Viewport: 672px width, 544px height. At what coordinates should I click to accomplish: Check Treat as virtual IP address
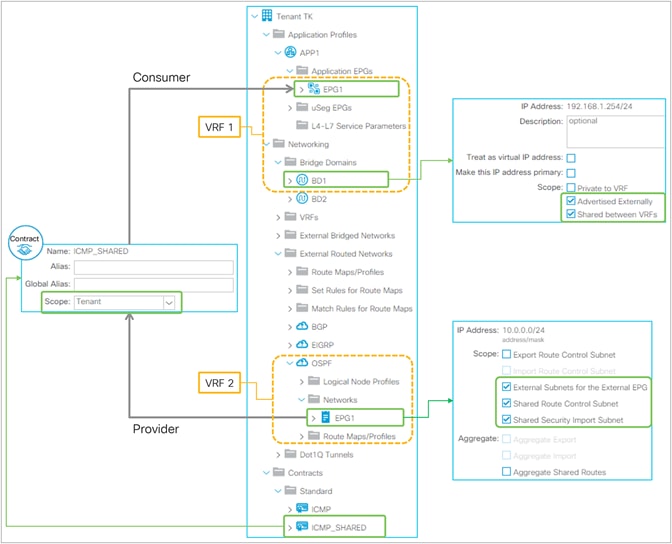[571, 158]
